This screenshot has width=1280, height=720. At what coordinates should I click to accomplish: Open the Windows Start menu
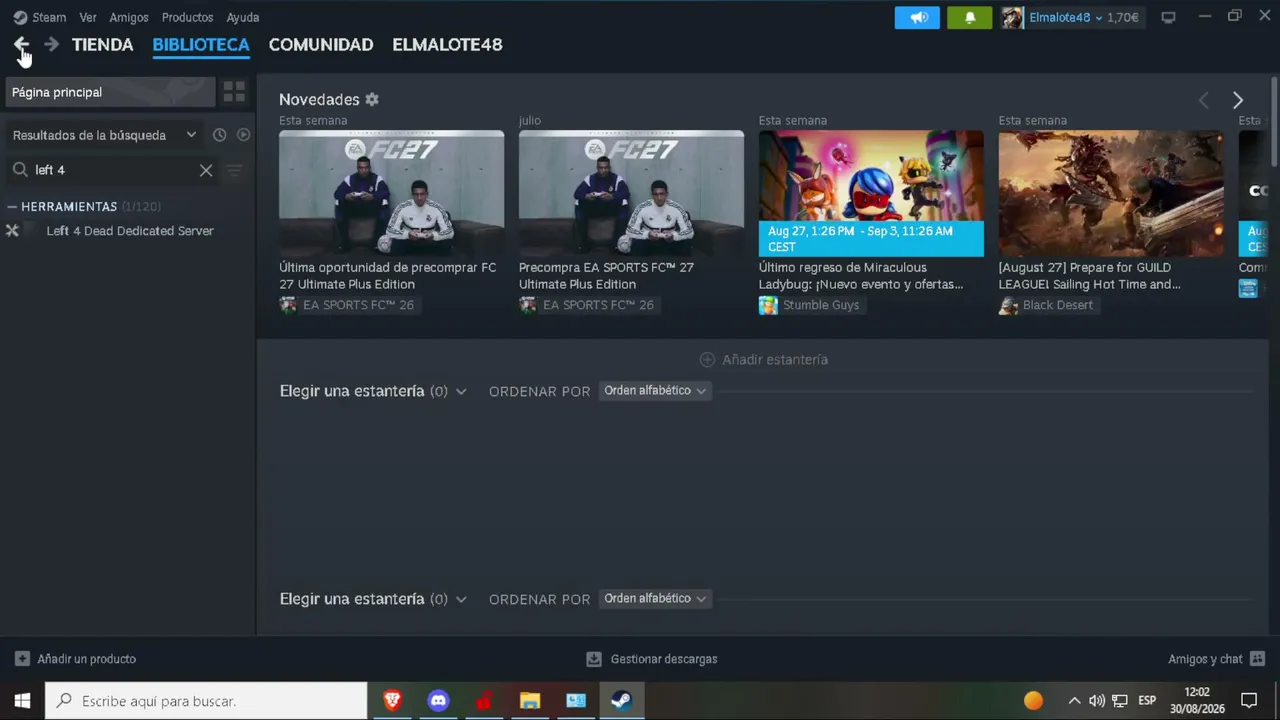22,701
